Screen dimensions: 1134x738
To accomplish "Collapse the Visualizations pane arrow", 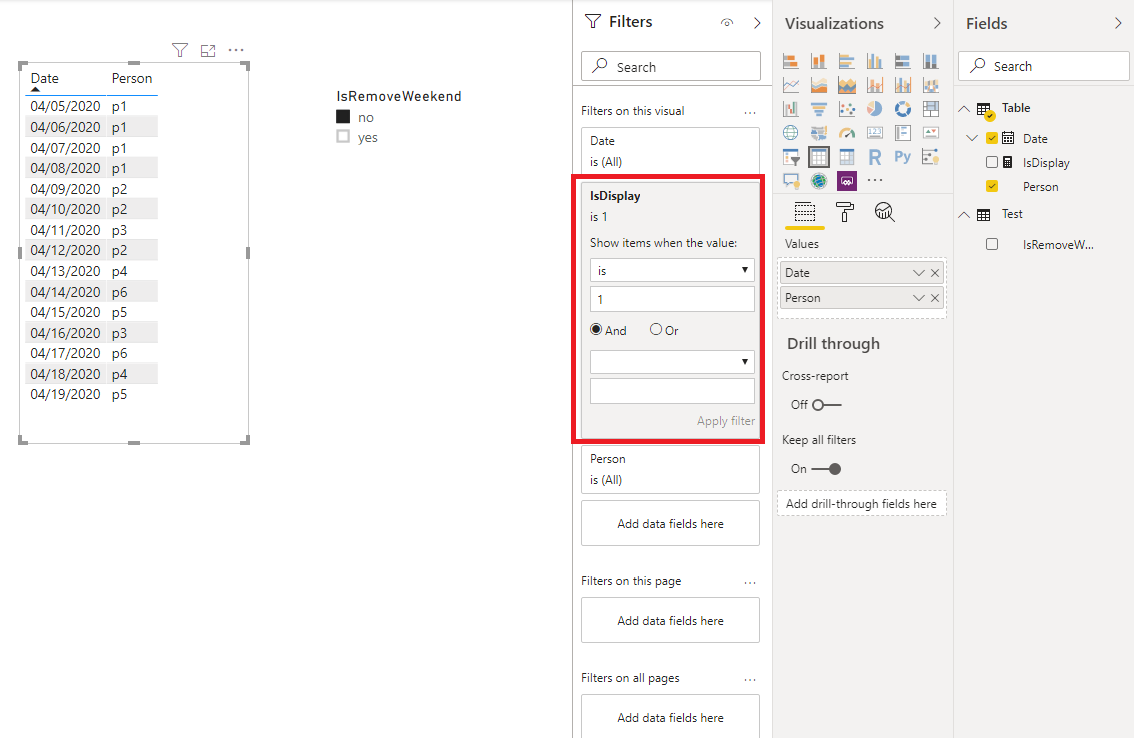I will 937,23.
